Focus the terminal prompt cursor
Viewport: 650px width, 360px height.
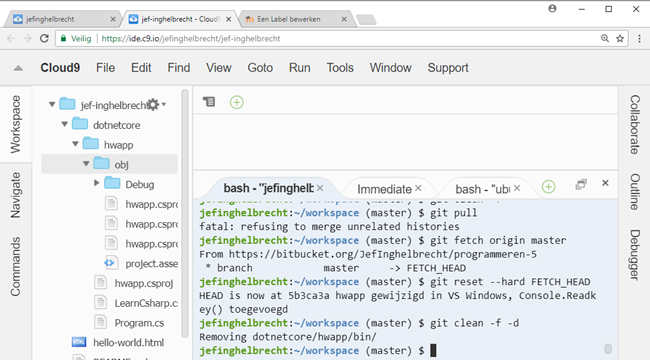coord(433,350)
